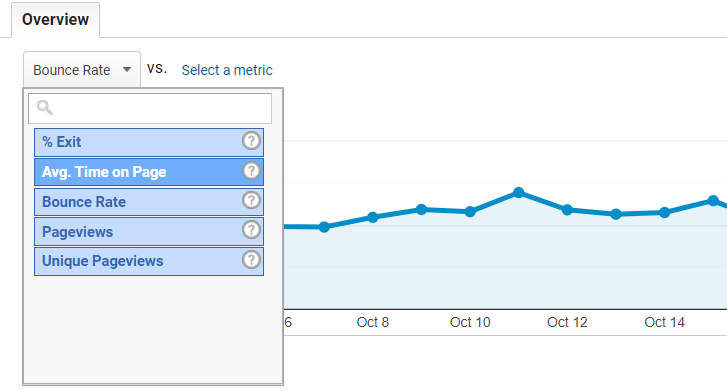Choose Unique Pageviews metric option

tap(149, 261)
